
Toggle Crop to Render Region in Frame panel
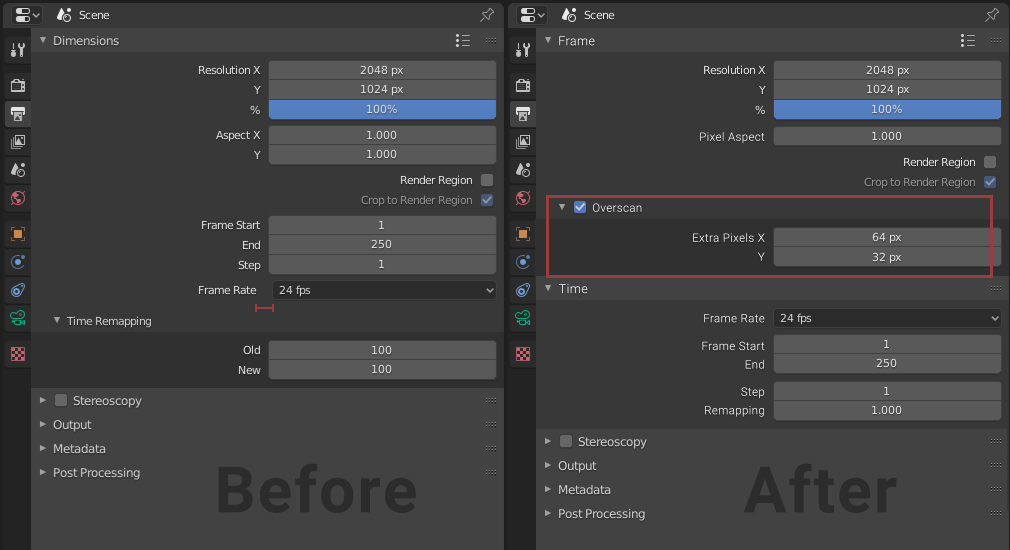click(x=991, y=182)
